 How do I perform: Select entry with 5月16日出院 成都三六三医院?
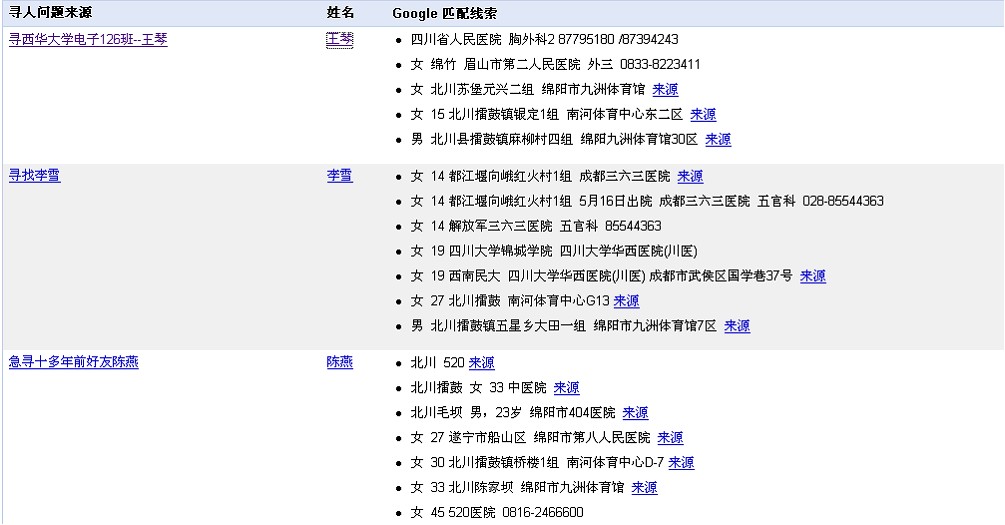tap(647, 201)
